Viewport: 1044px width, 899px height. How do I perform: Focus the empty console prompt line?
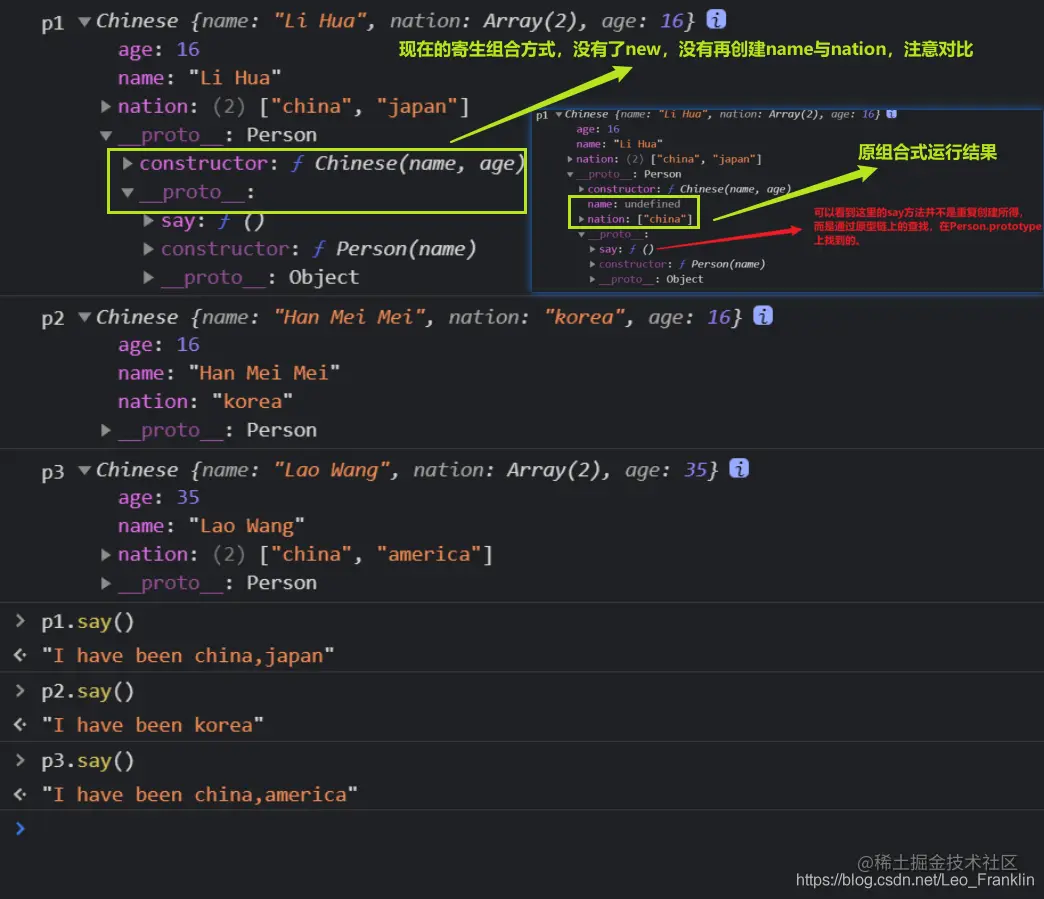pos(522,828)
